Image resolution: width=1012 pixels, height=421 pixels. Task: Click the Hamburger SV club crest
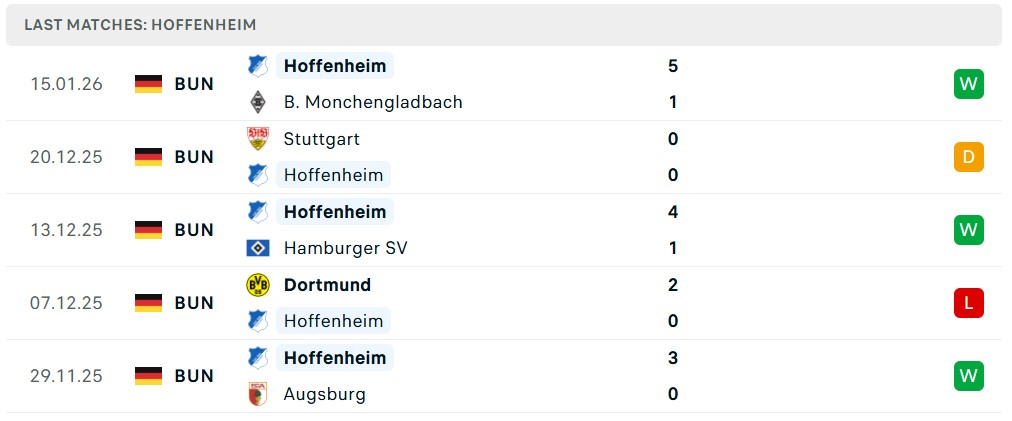tap(258, 248)
